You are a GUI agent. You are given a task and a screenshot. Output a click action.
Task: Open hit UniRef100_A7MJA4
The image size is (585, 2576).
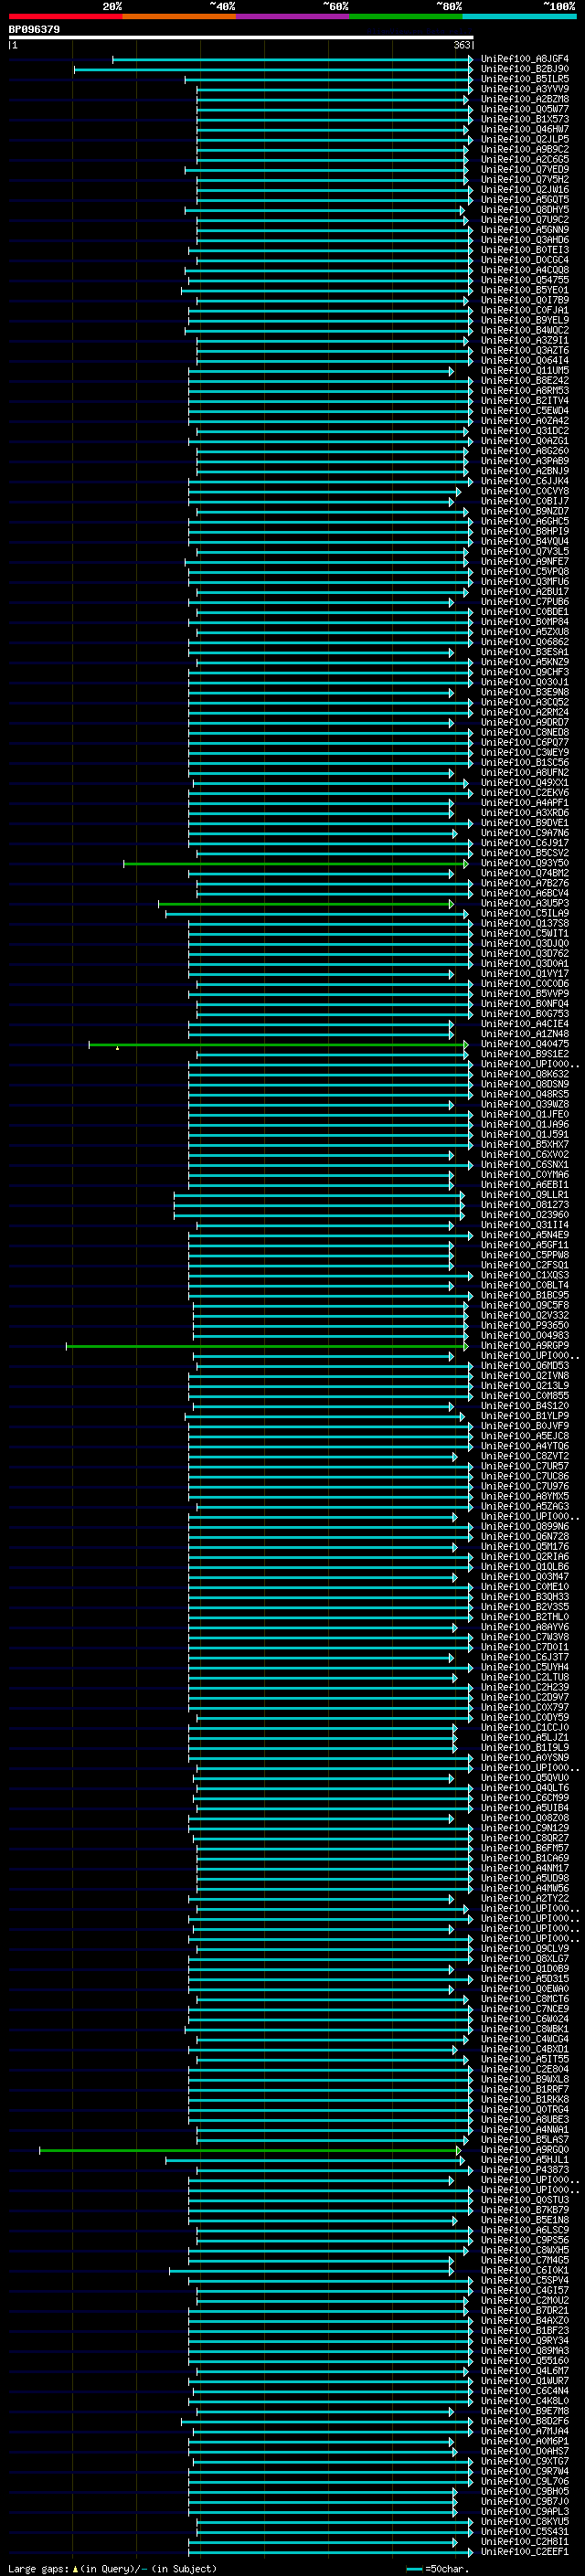pyautogui.click(x=525, y=2431)
